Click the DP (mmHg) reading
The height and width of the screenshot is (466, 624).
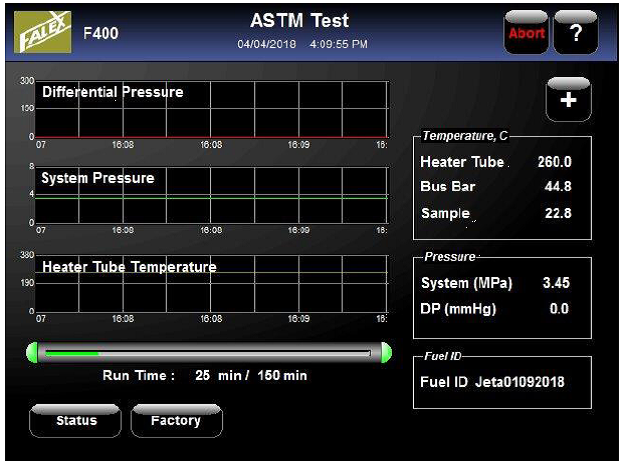559,309
